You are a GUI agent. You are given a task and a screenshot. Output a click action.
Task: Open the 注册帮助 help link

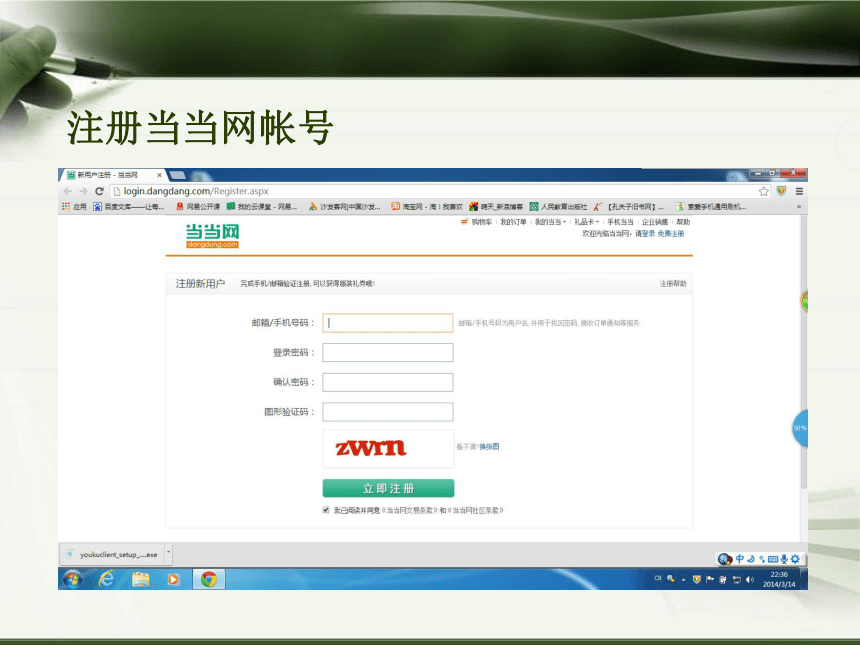tap(673, 284)
